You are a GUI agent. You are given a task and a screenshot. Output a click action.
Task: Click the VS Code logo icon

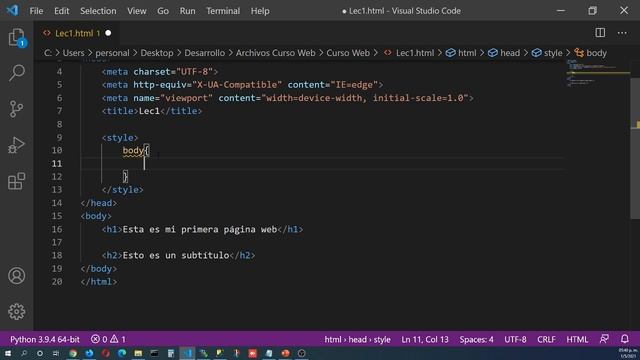click(x=12, y=10)
